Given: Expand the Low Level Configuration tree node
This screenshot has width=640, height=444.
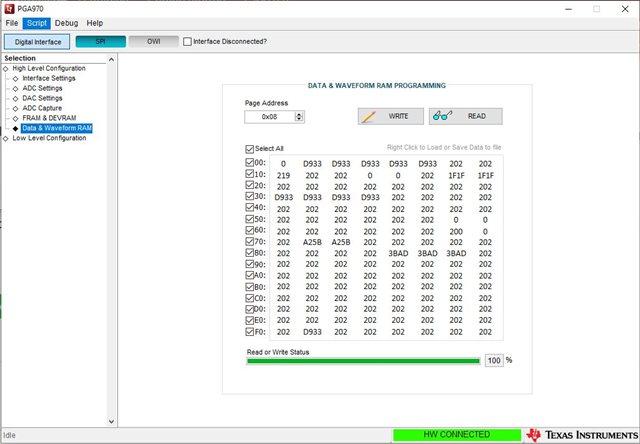Looking at the screenshot, I should (x=6, y=138).
